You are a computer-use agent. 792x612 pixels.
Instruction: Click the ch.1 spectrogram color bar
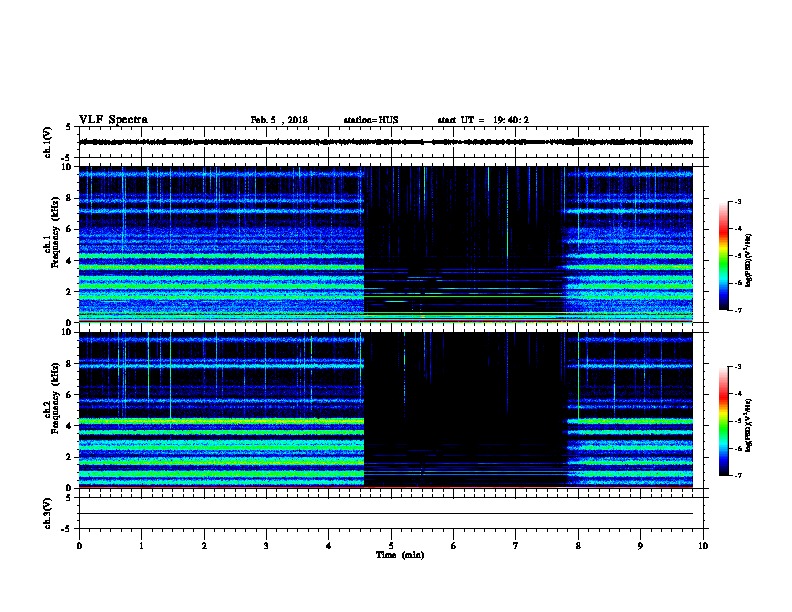(x=723, y=256)
